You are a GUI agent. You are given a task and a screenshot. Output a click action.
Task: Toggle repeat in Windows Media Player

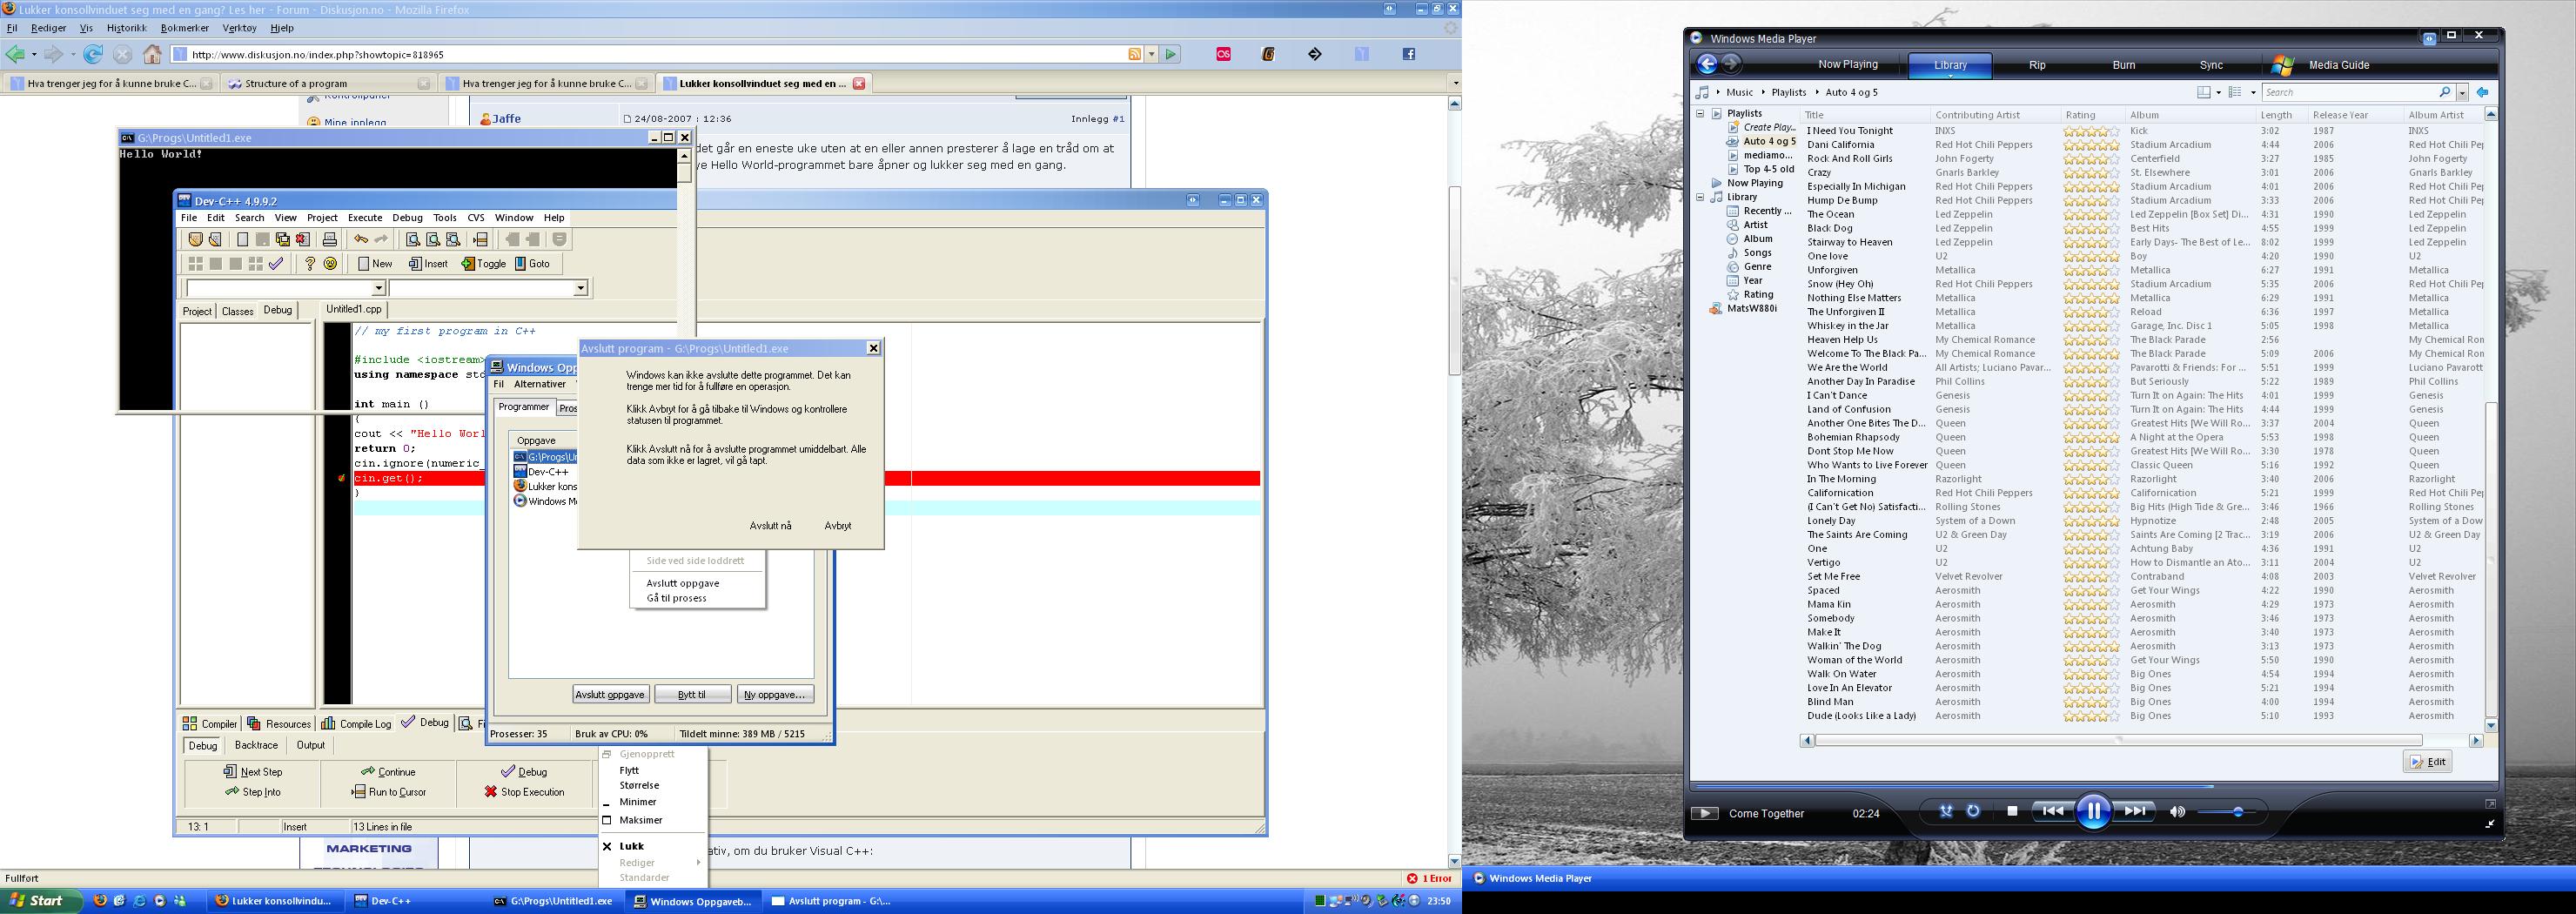1974,811
